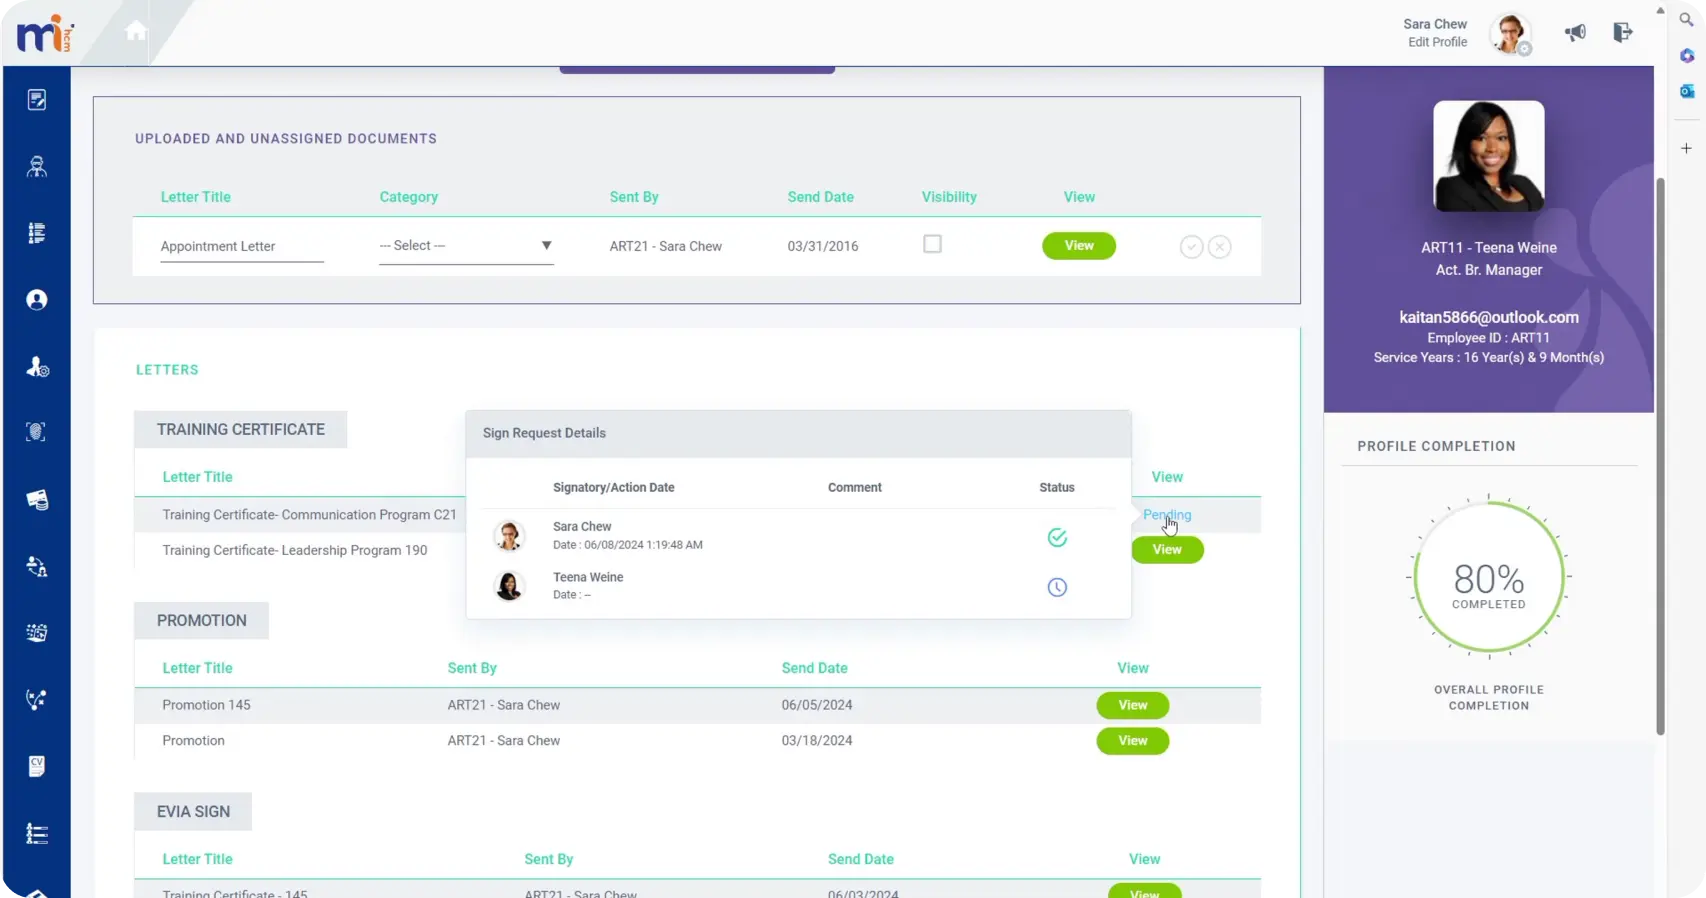Image resolution: width=1706 pixels, height=898 pixels.
Task: Click email kaitan5866@outlook.com
Action: click(1488, 317)
